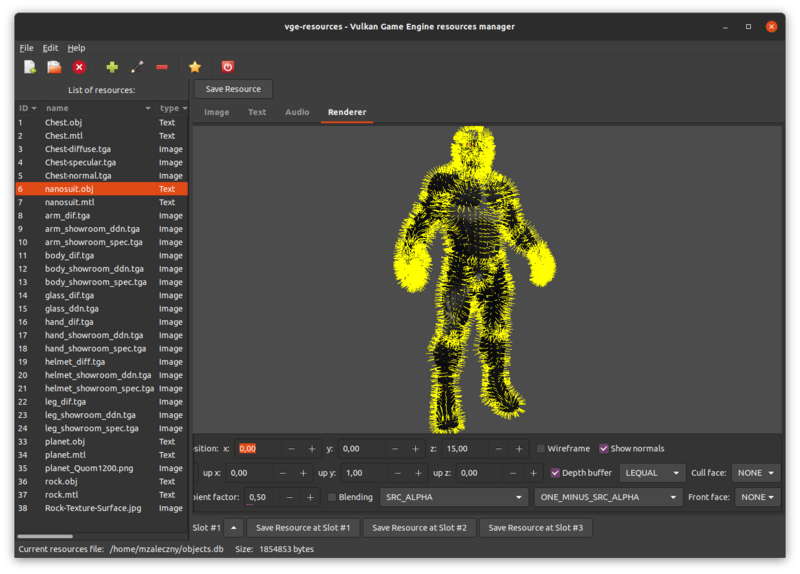Switch to the Audio tab
This screenshot has height=574, width=800.
click(297, 112)
